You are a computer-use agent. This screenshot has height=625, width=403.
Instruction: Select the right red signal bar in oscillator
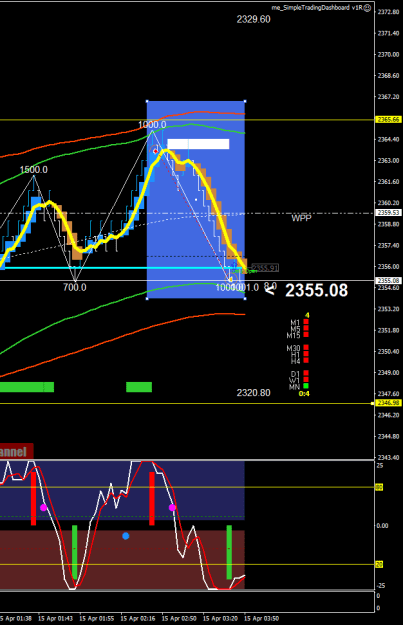(x=152, y=498)
